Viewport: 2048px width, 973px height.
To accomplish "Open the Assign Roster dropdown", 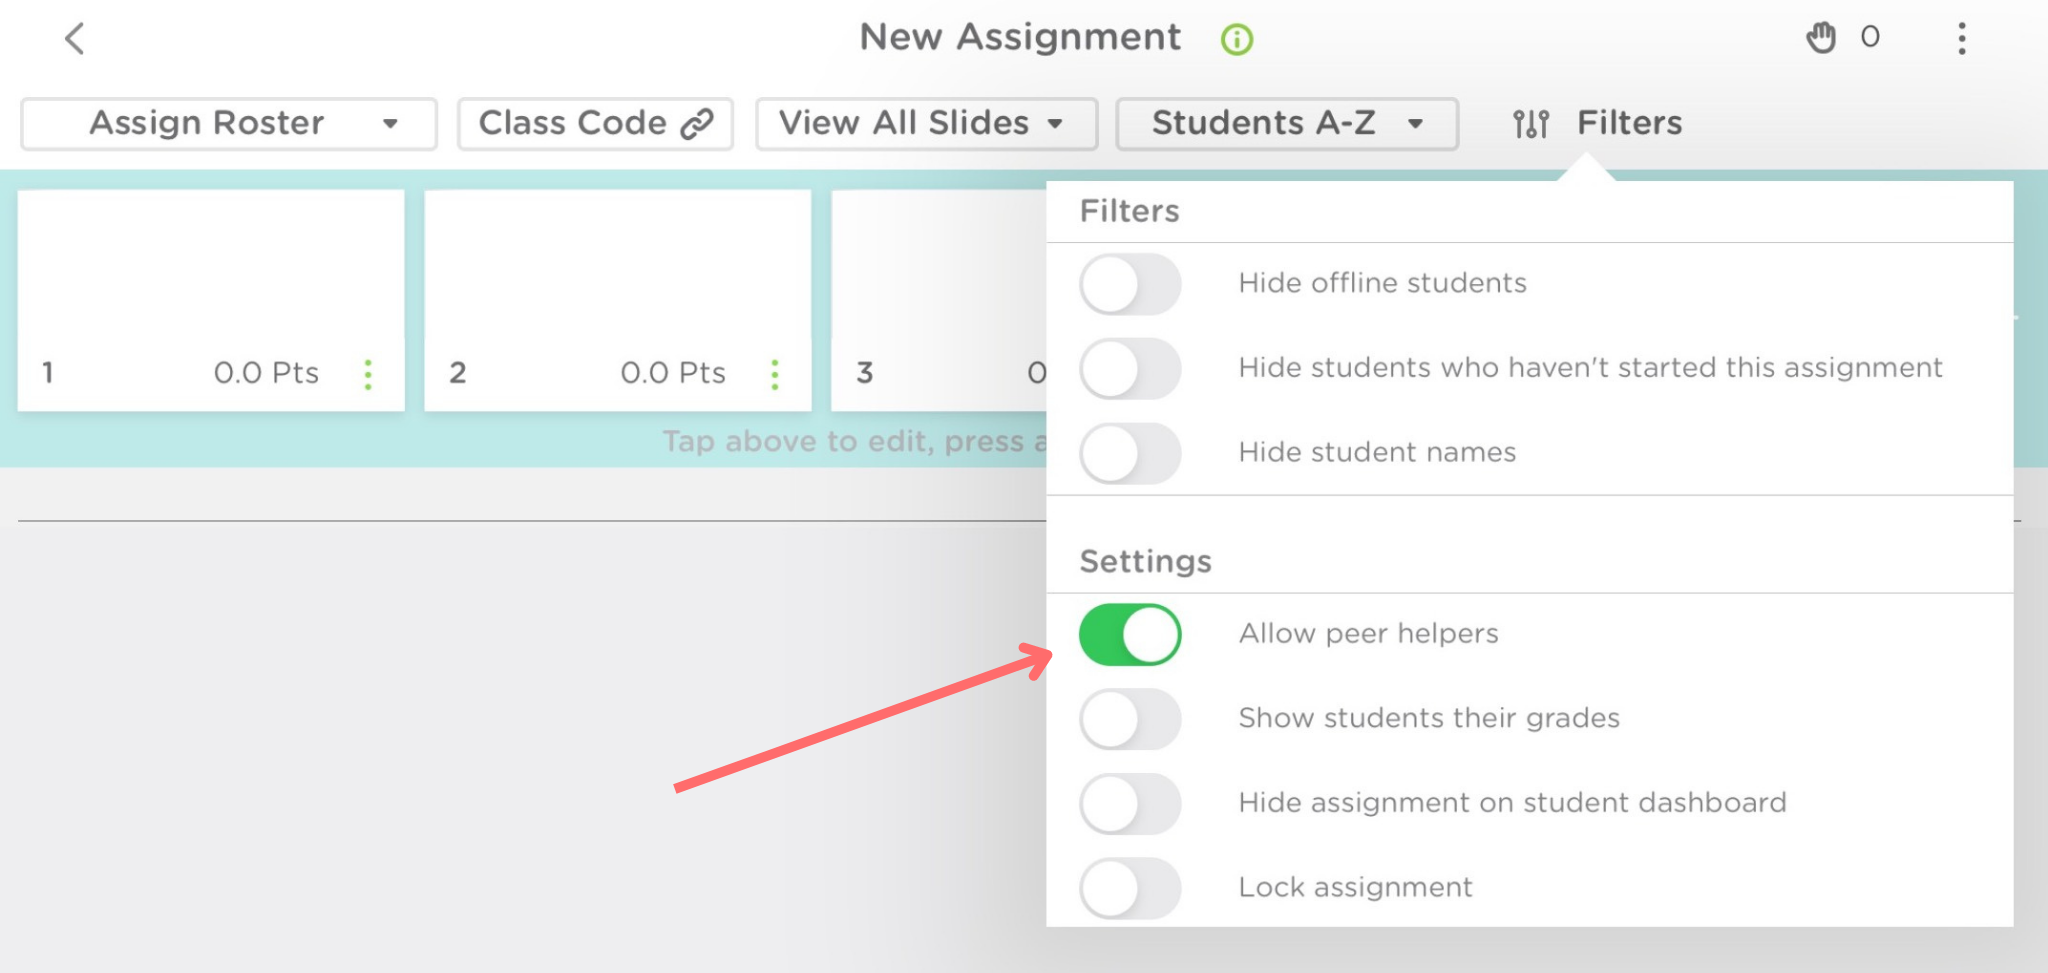I will [226, 122].
